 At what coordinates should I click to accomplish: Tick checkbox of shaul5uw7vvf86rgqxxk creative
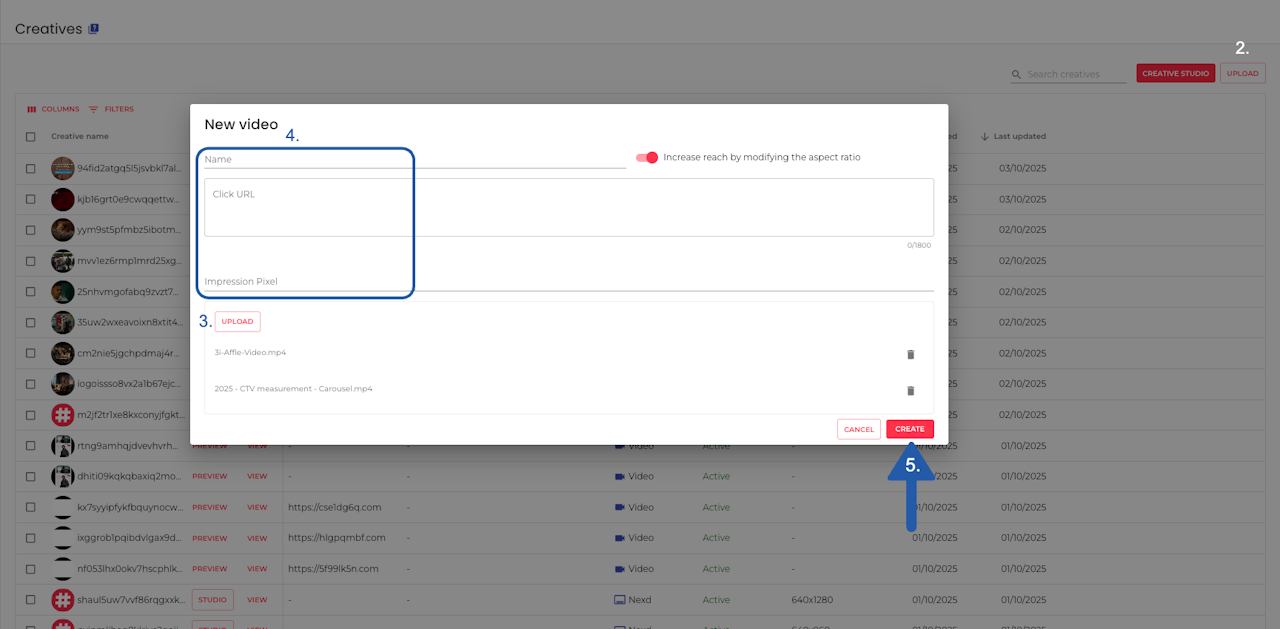31,600
